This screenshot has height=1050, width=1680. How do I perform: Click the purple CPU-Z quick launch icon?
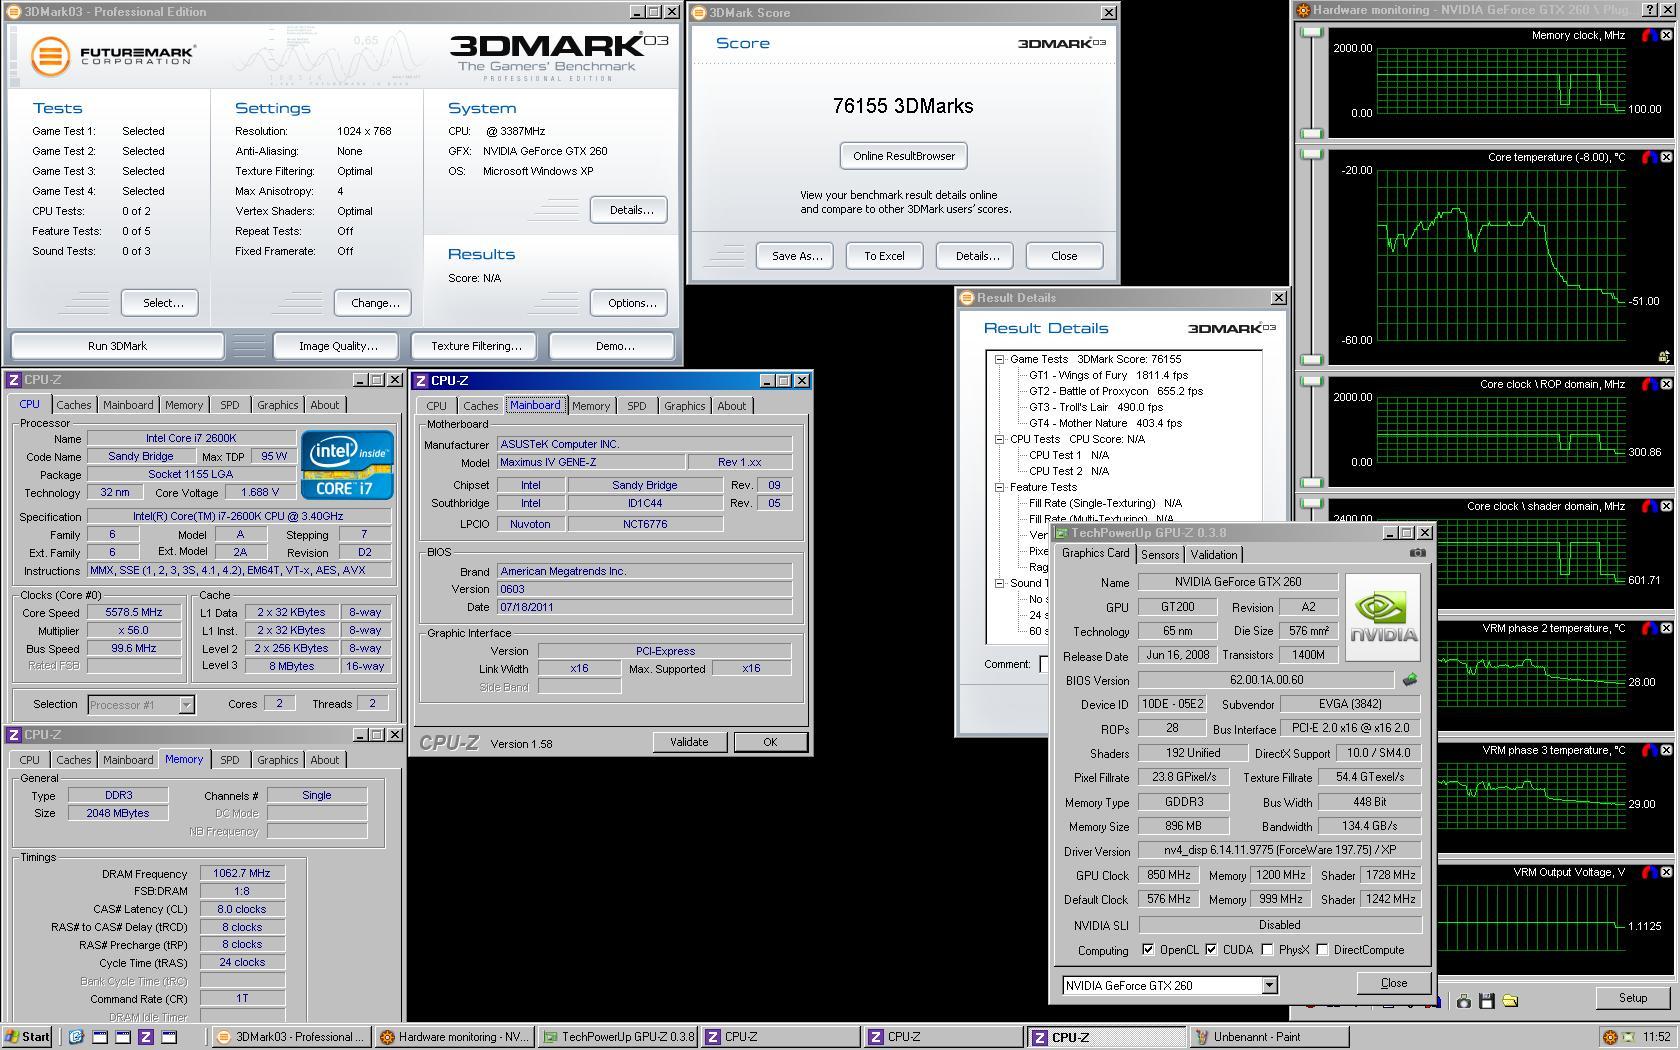point(145,1037)
